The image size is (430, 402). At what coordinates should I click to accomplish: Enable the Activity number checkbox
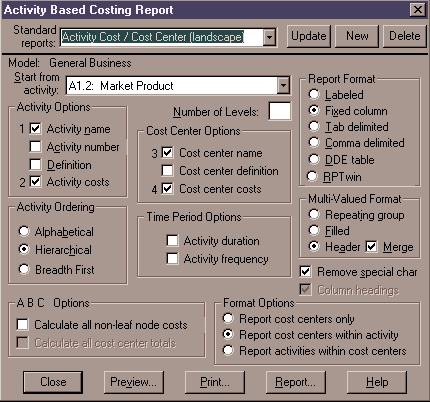tap(35, 147)
